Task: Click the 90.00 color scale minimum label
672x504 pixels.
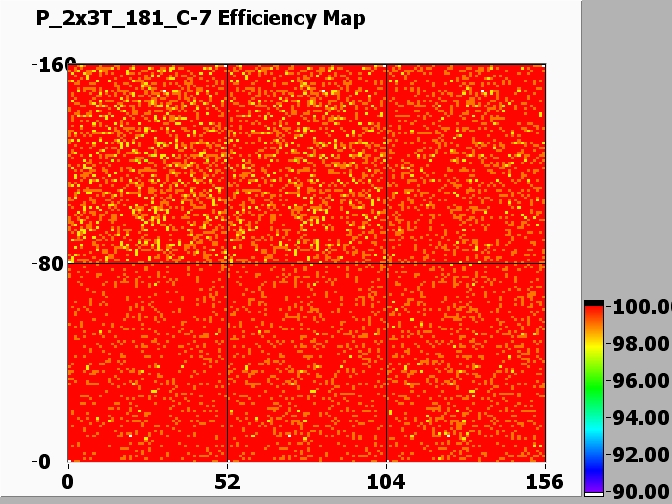Action: point(640,490)
